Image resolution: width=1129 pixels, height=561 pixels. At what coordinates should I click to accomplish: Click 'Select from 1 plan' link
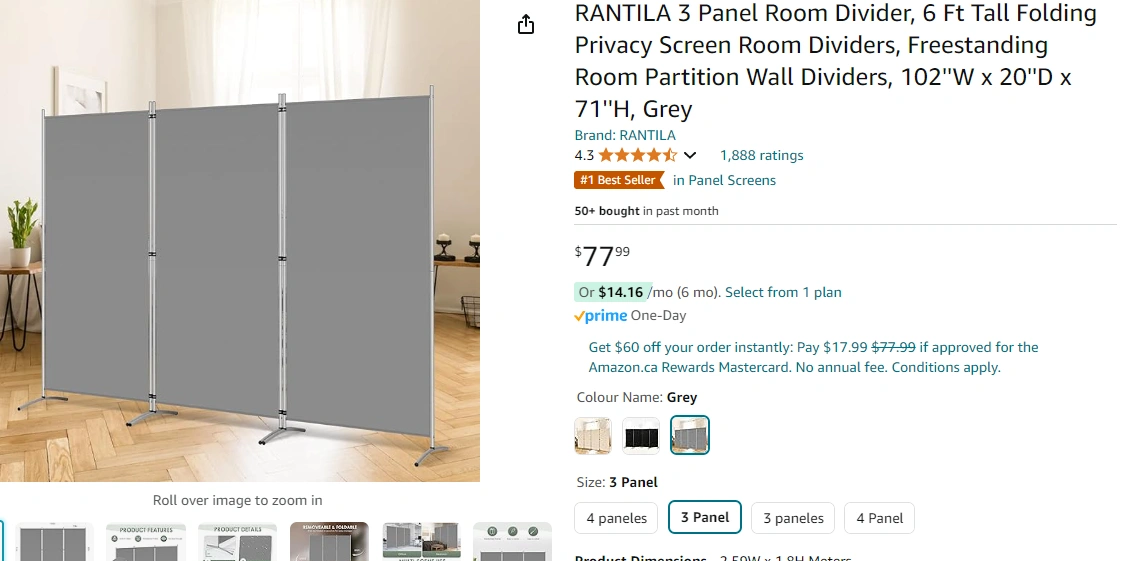point(783,292)
